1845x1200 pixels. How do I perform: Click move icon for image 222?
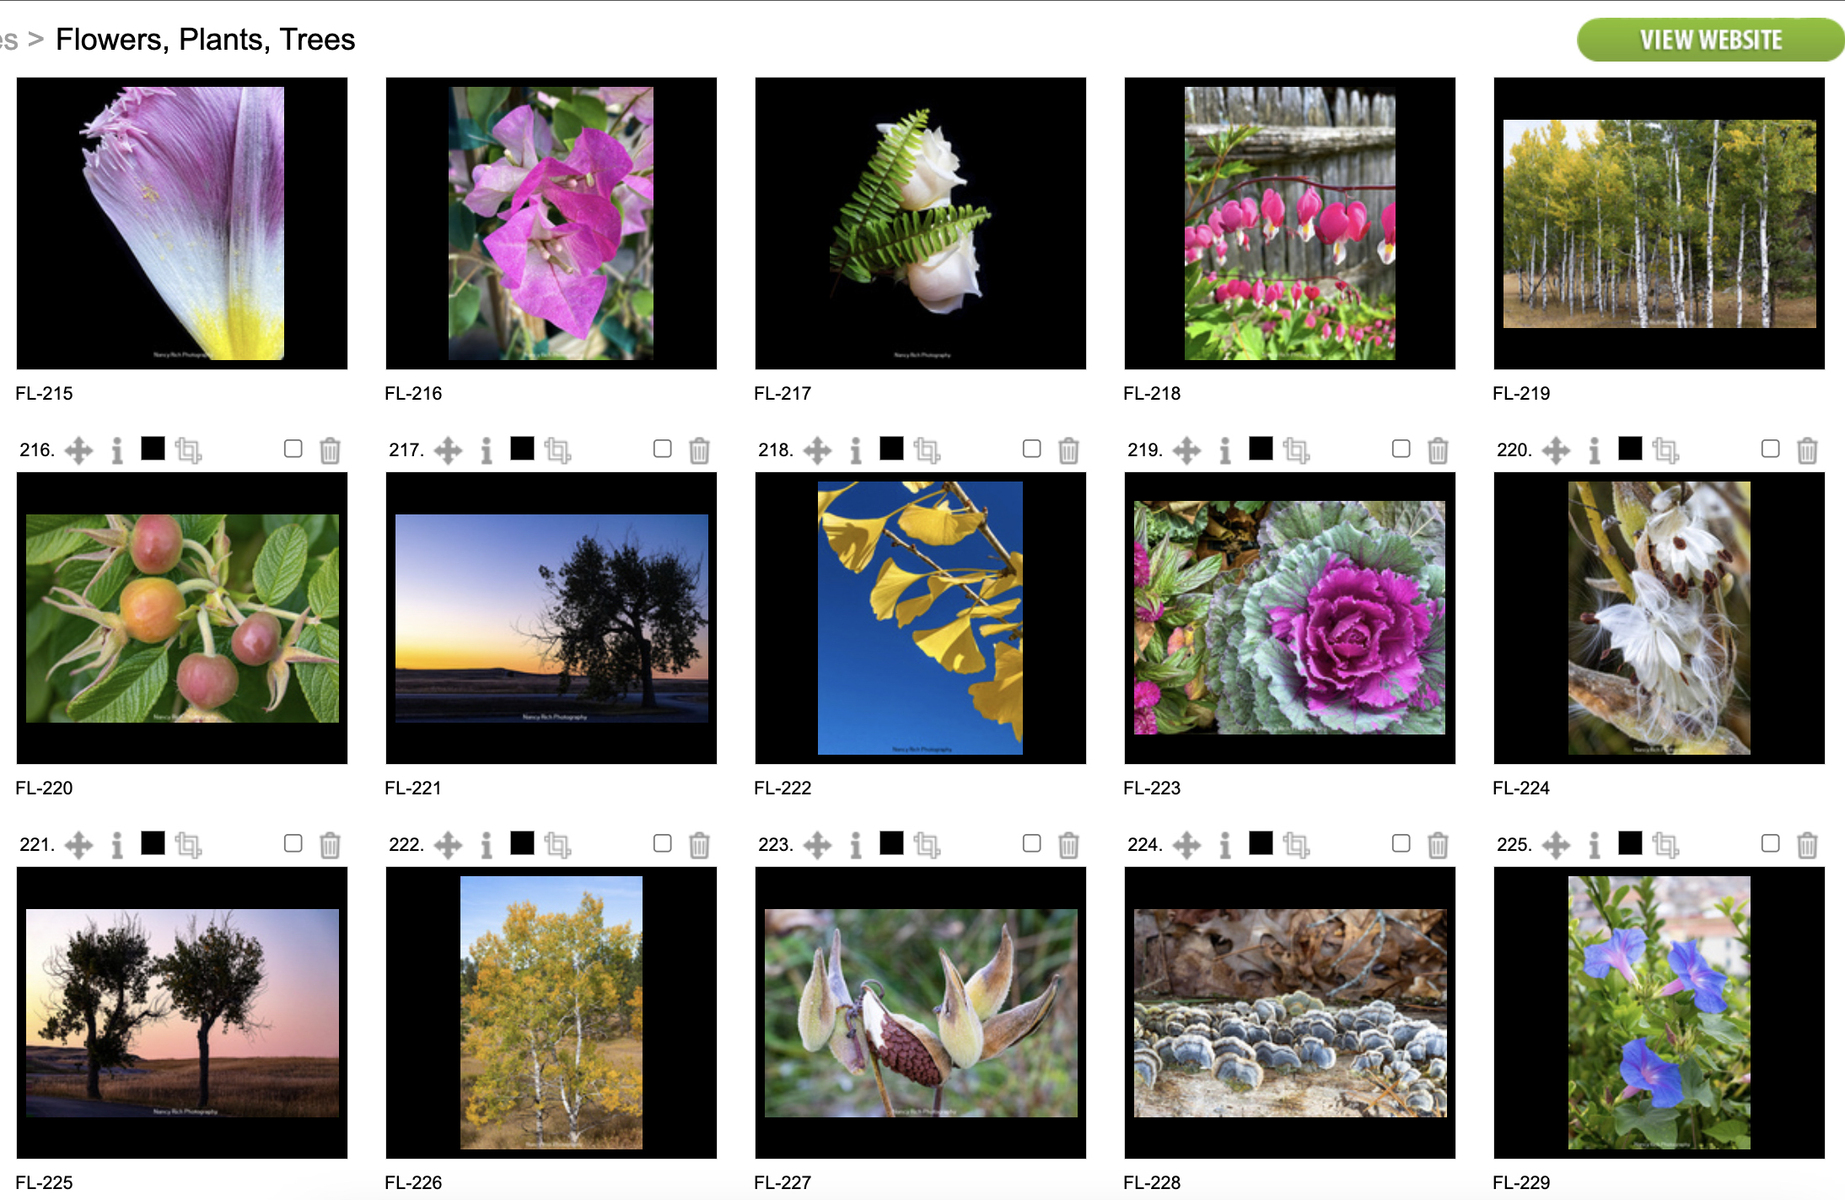[448, 846]
